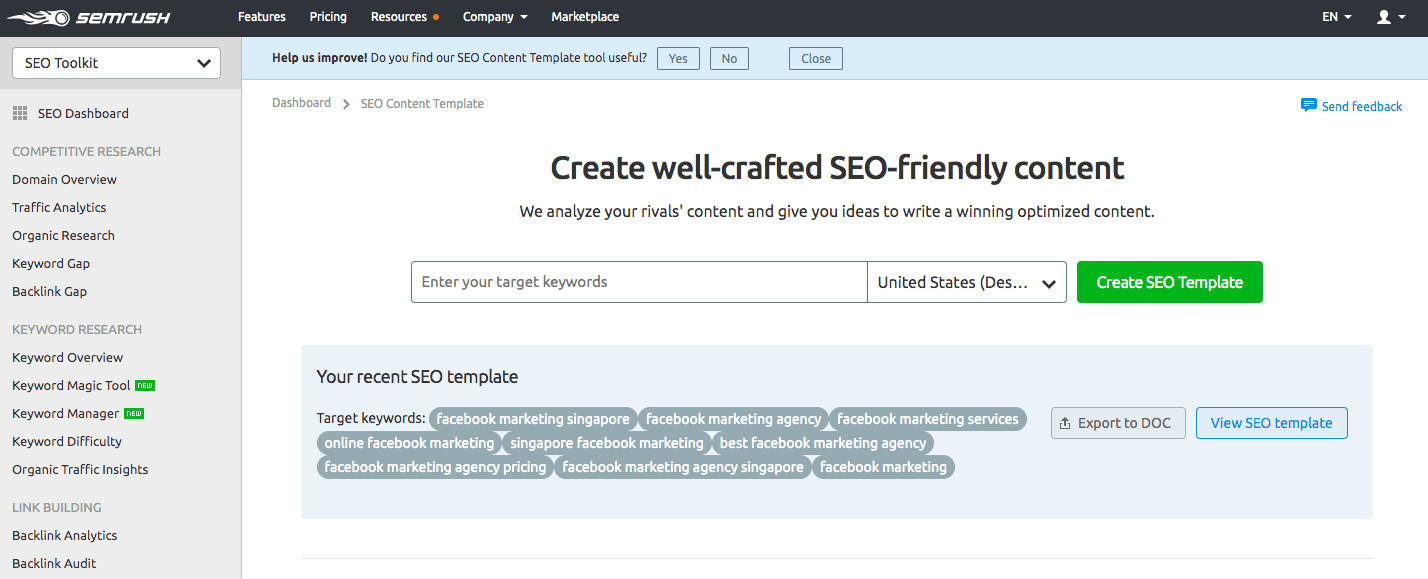1428x579 pixels.
Task: Open the user account icon menu
Action: pos(1391,17)
